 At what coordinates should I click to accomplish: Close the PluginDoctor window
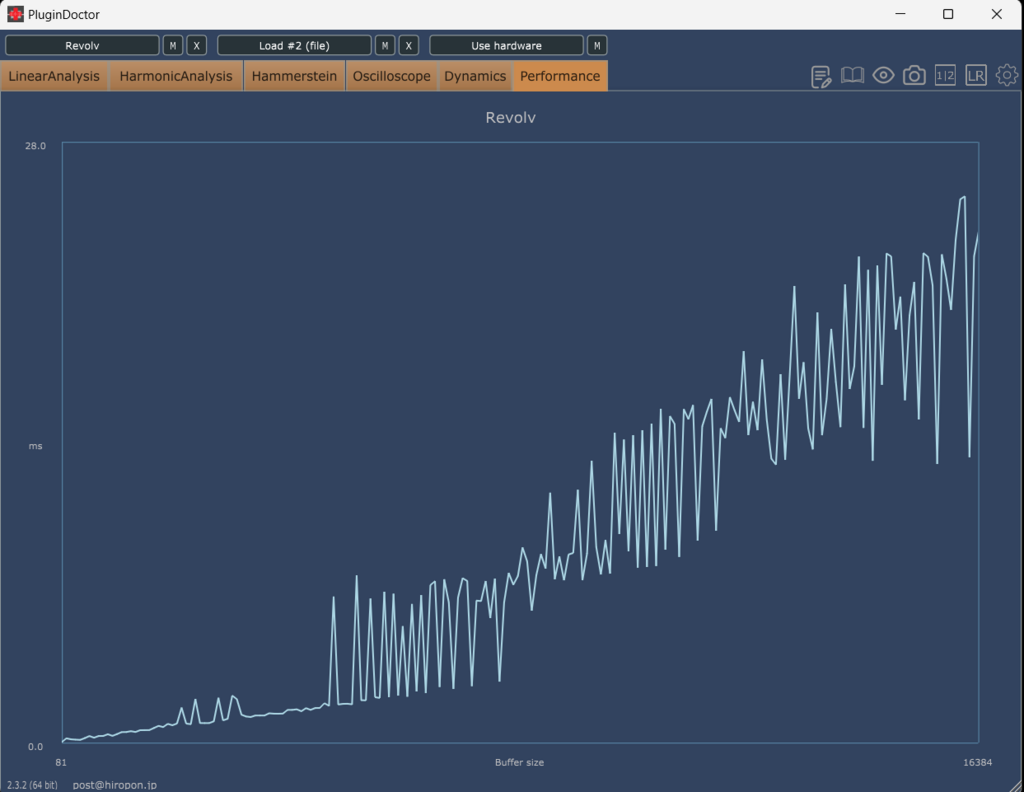[x=997, y=14]
